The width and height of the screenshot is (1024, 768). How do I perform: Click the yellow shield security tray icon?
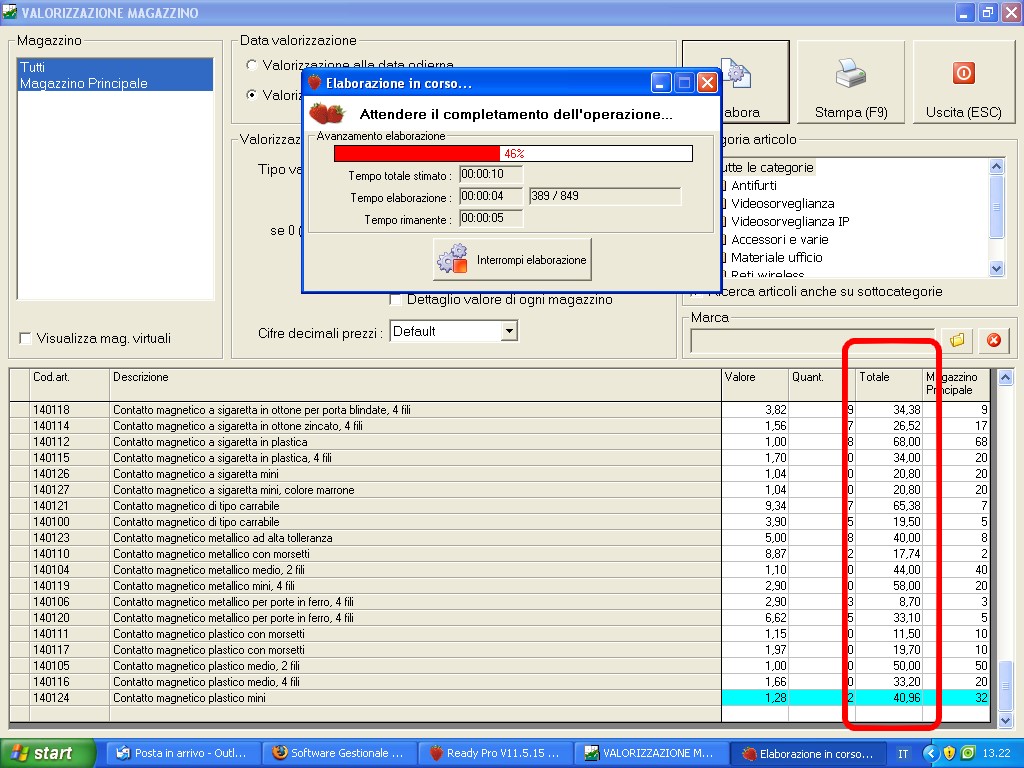(950, 753)
